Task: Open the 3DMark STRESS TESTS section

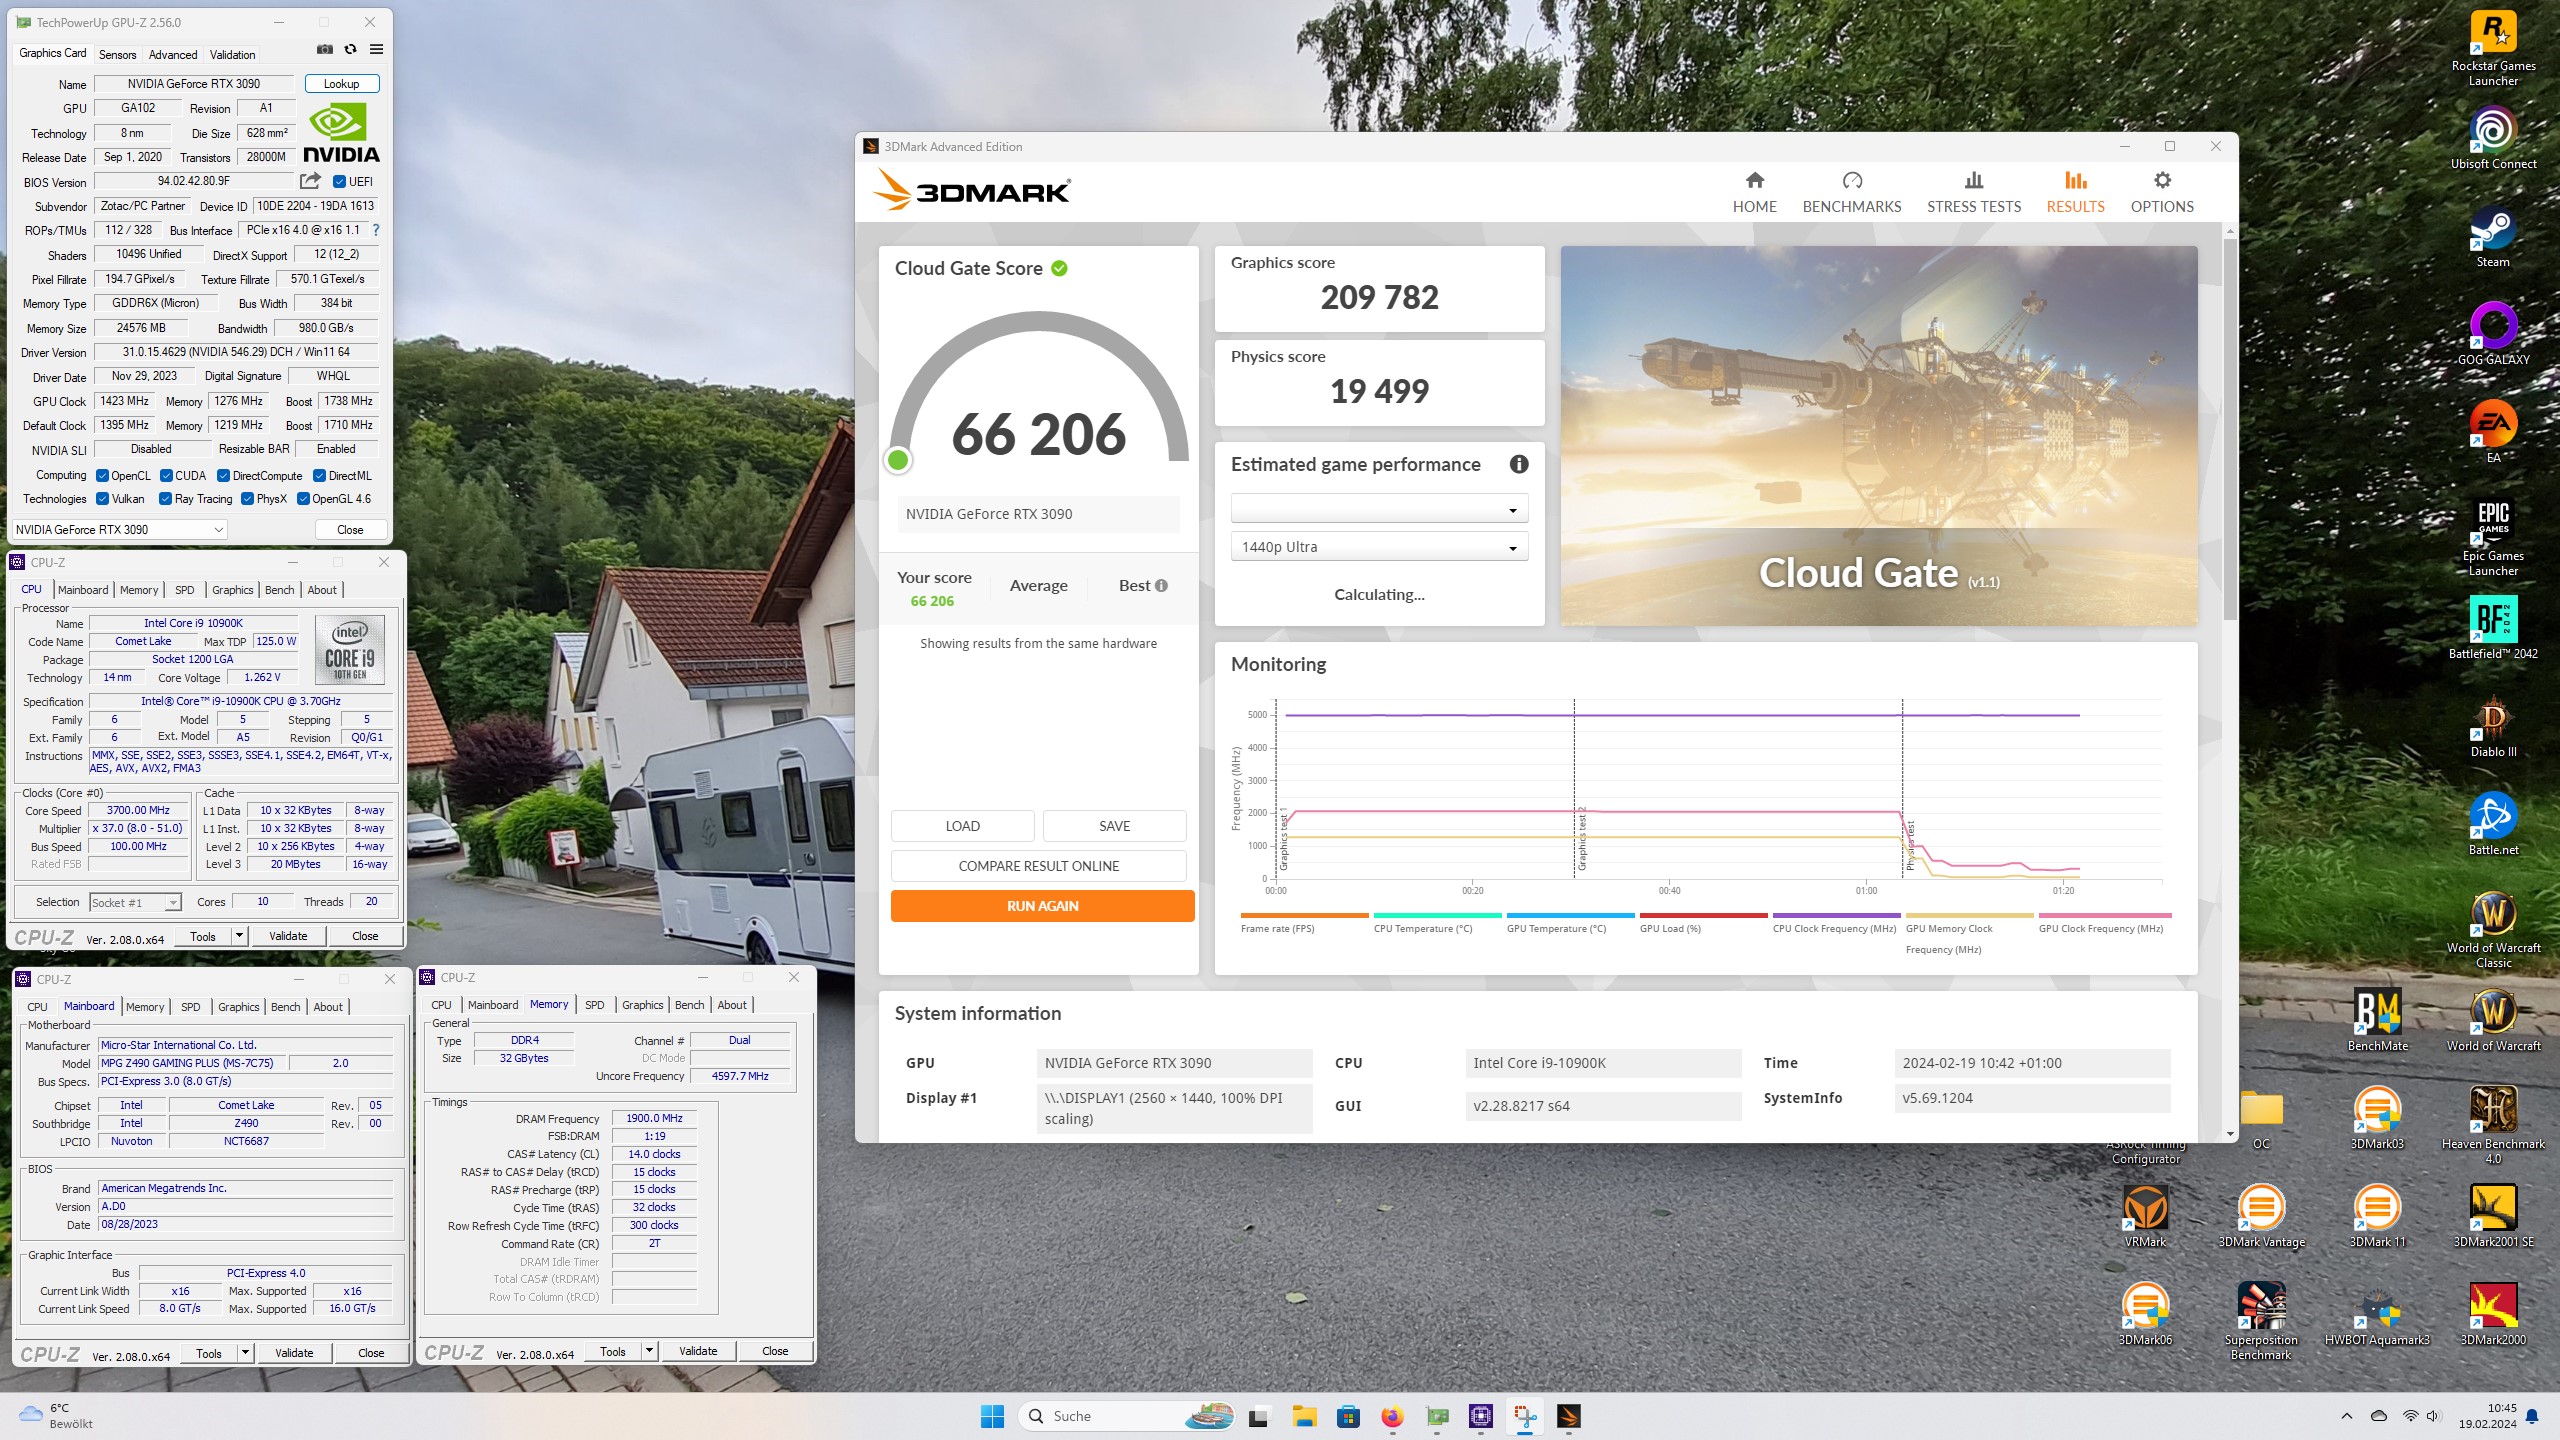Action: (1973, 193)
